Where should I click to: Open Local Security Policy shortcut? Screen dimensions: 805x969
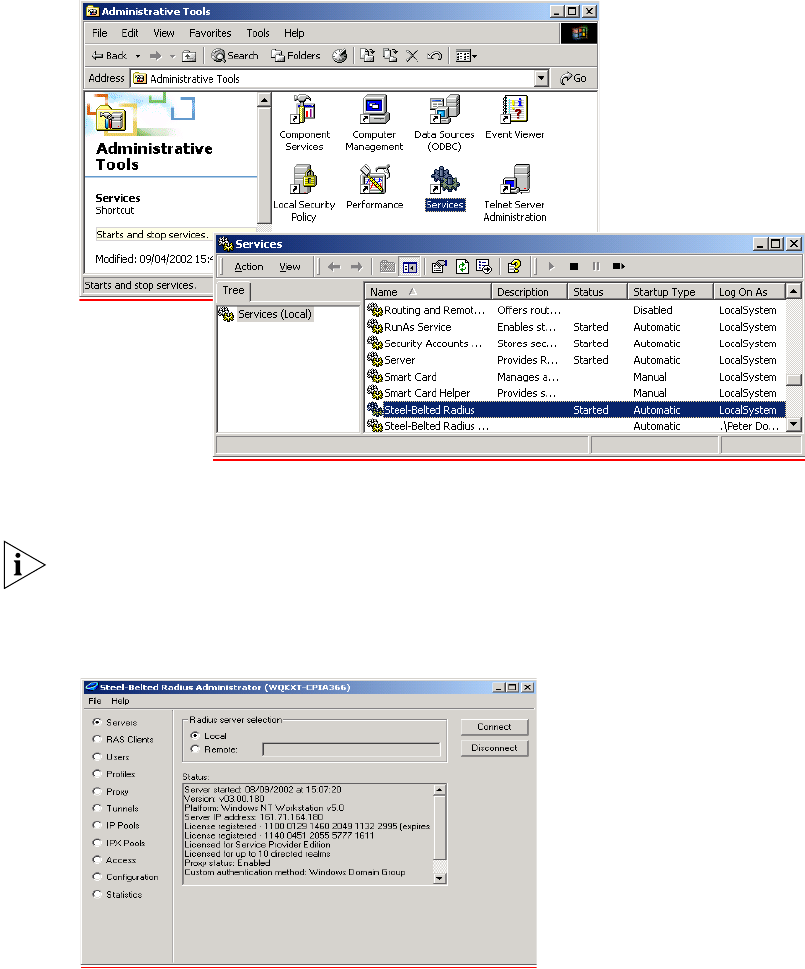tap(304, 193)
